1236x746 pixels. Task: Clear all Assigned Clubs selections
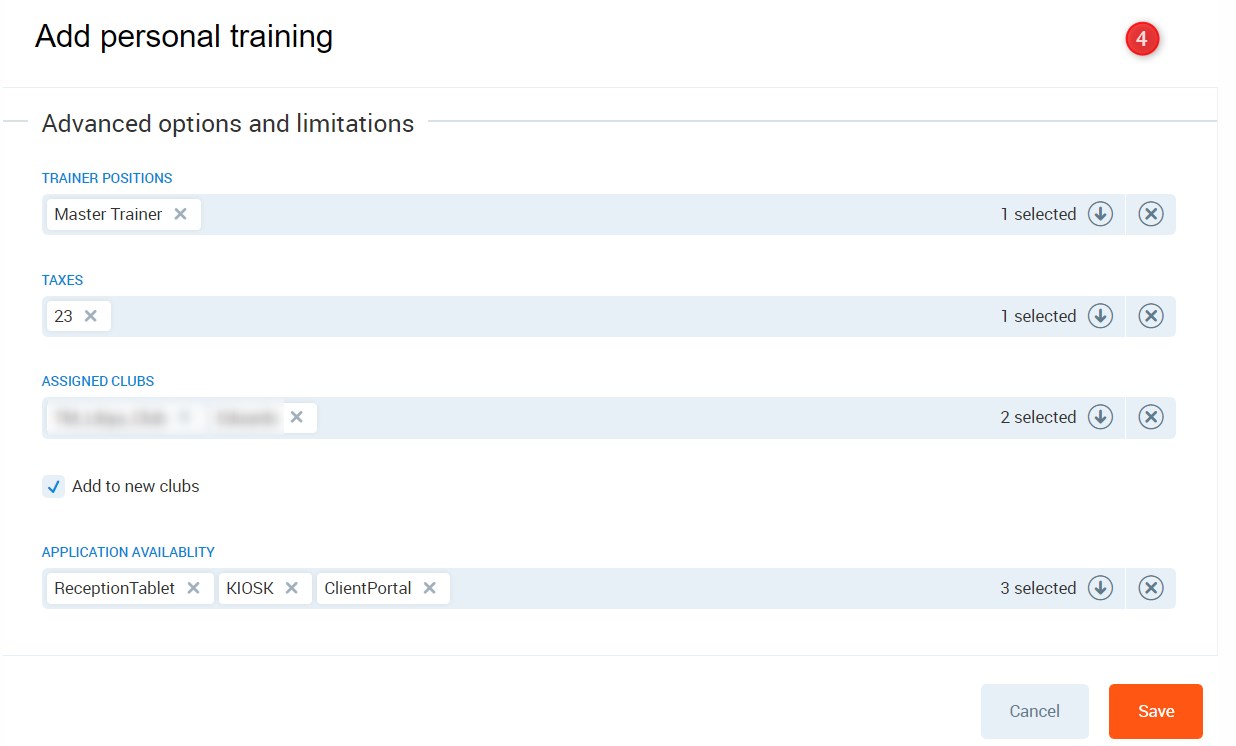(x=1151, y=417)
